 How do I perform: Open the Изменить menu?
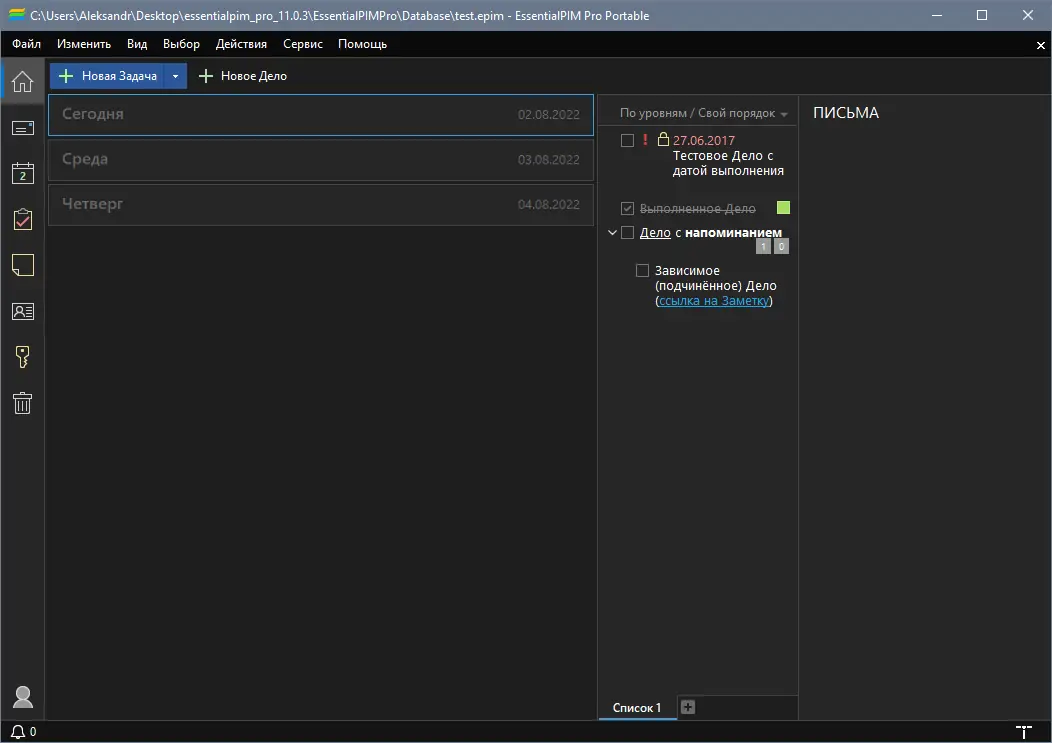point(84,44)
